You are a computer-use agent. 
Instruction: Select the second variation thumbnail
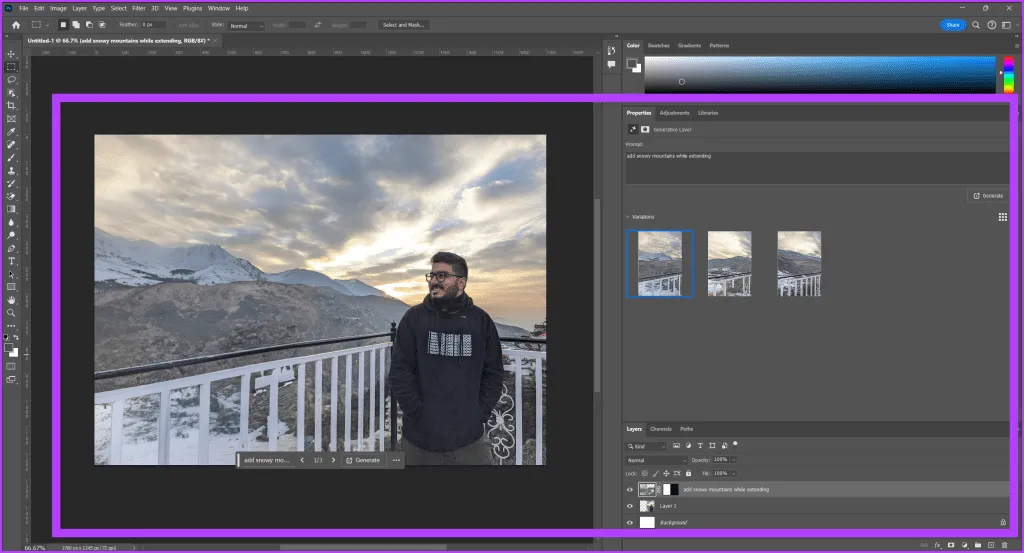coord(729,263)
